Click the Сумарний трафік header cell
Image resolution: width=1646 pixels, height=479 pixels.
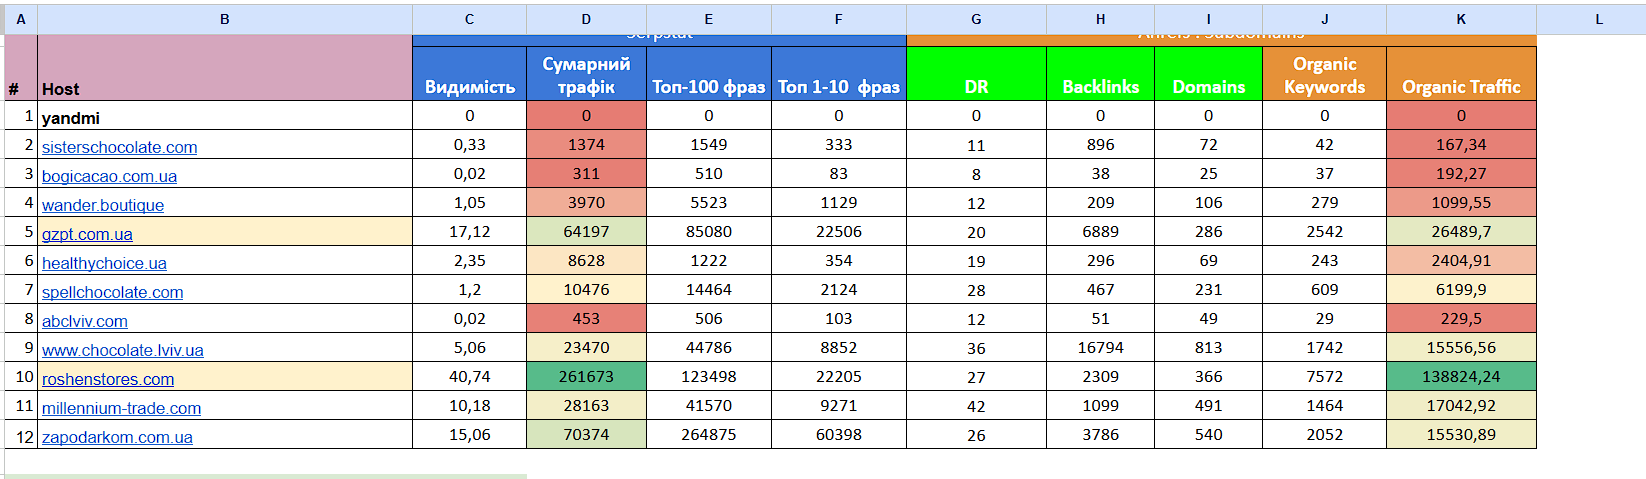coord(586,73)
